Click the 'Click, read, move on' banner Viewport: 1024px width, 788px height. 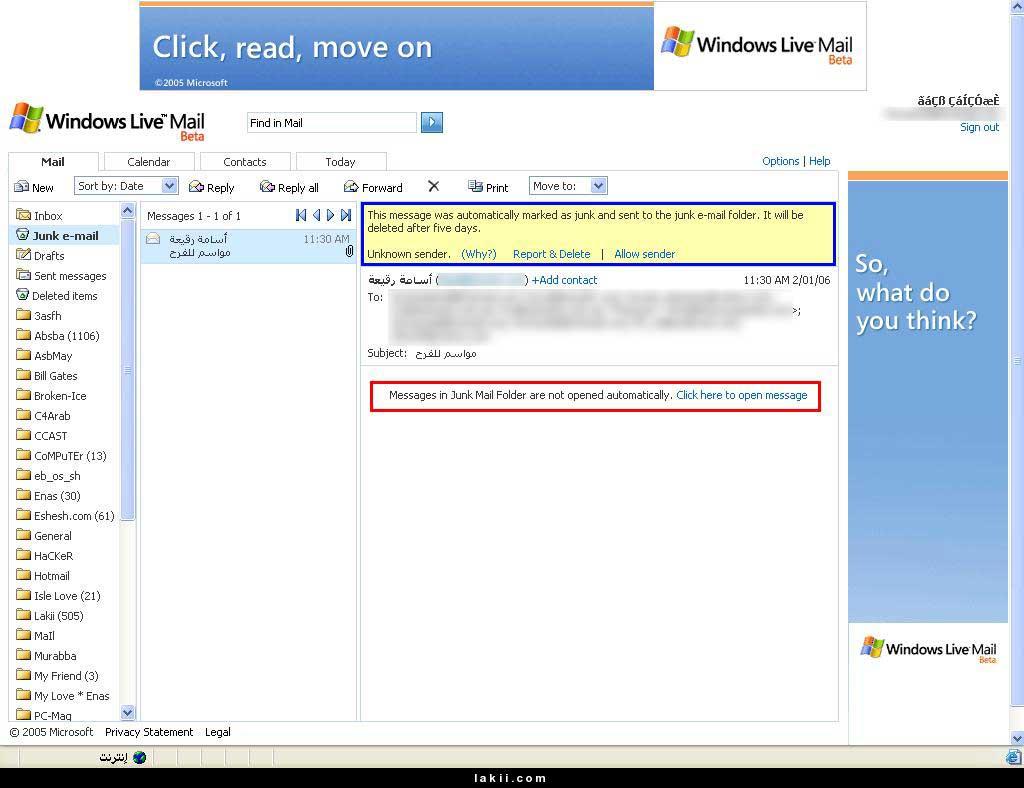coord(503,46)
